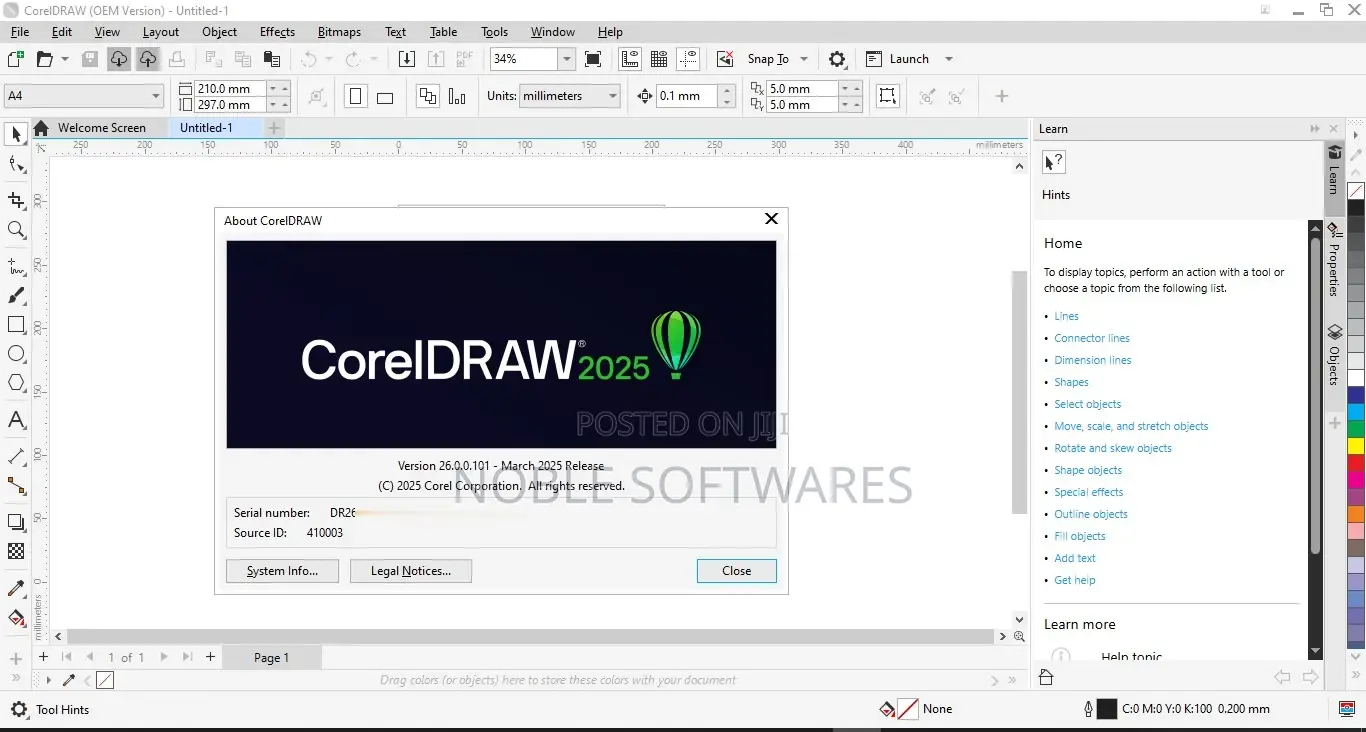Select the Color Eyedropper tool
Screen dimensions: 1366x732
(16, 588)
